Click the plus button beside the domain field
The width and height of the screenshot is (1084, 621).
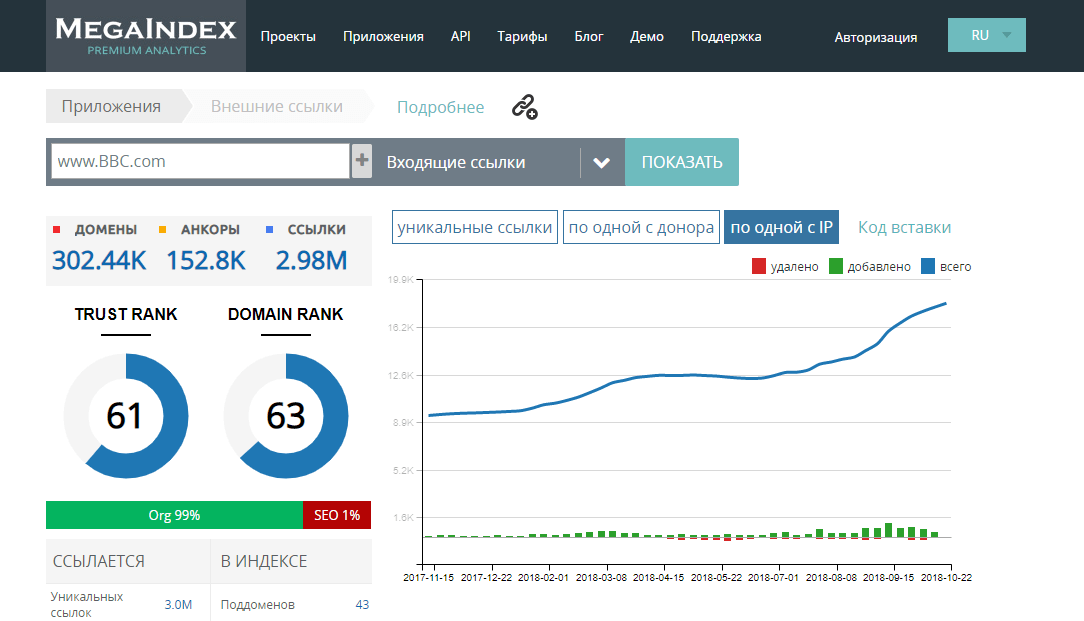click(x=362, y=161)
